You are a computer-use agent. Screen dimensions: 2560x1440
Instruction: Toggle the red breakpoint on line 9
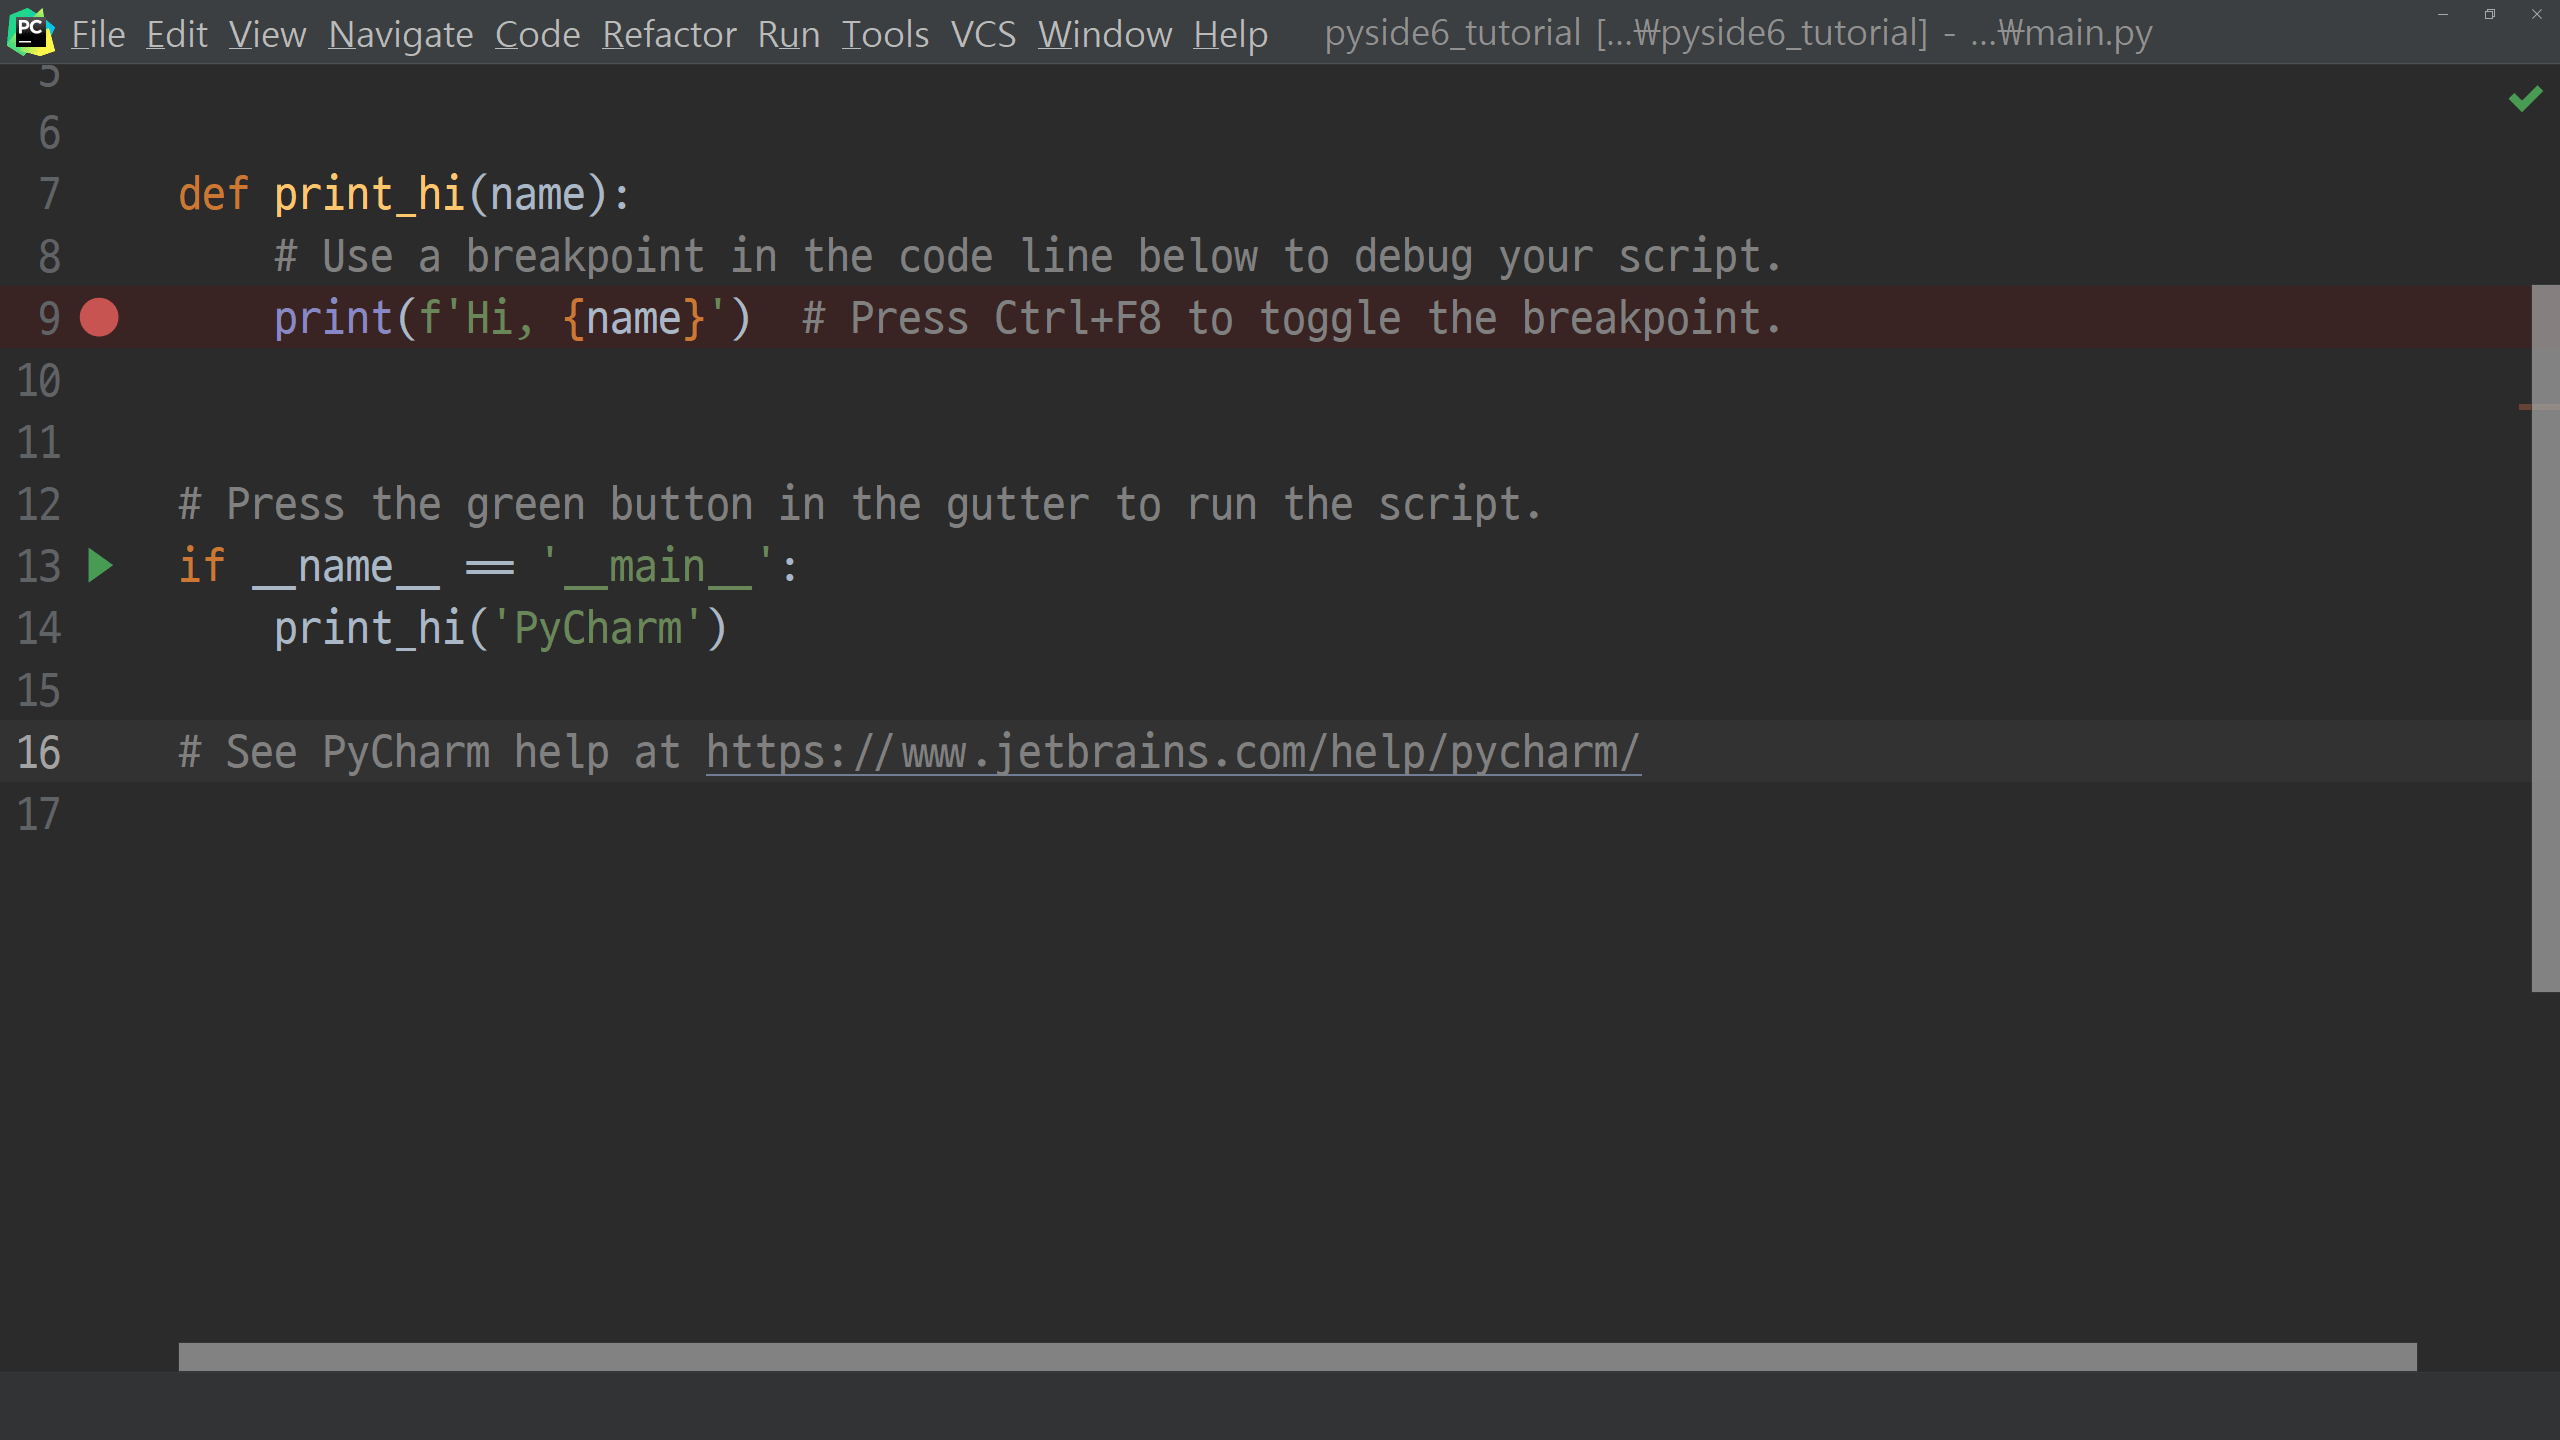[99, 318]
